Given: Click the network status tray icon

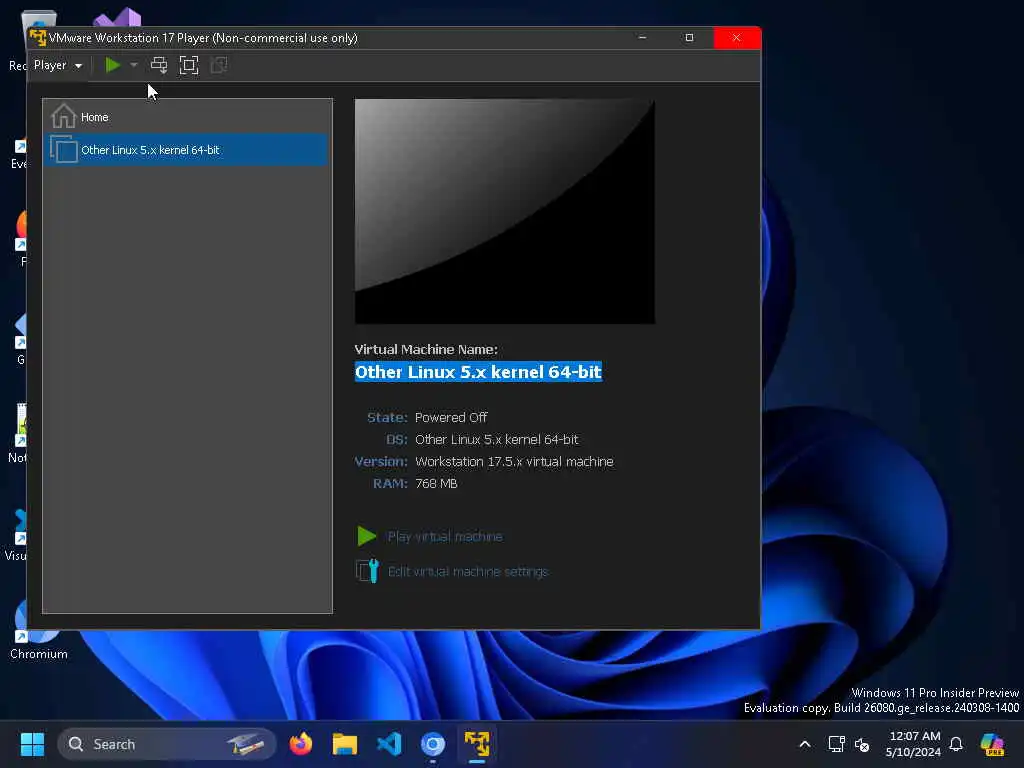Looking at the screenshot, I should tap(837, 744).
